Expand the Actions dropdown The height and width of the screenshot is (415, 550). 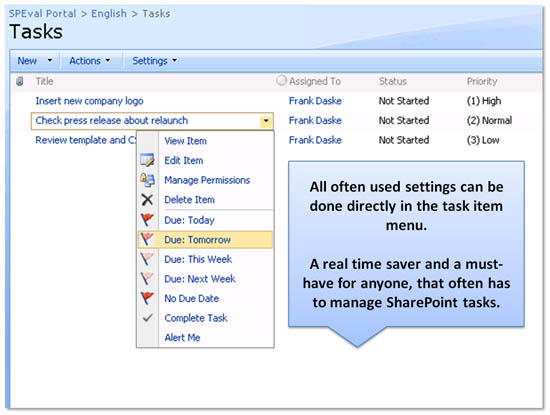click(x=90, y=61)
